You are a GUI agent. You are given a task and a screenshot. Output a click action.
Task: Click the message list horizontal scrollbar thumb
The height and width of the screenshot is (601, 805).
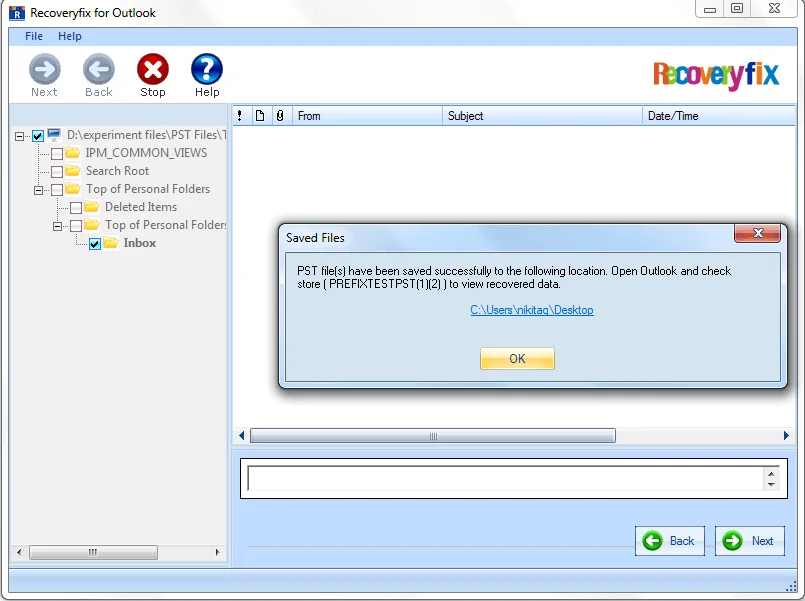(x=433, y=436)
